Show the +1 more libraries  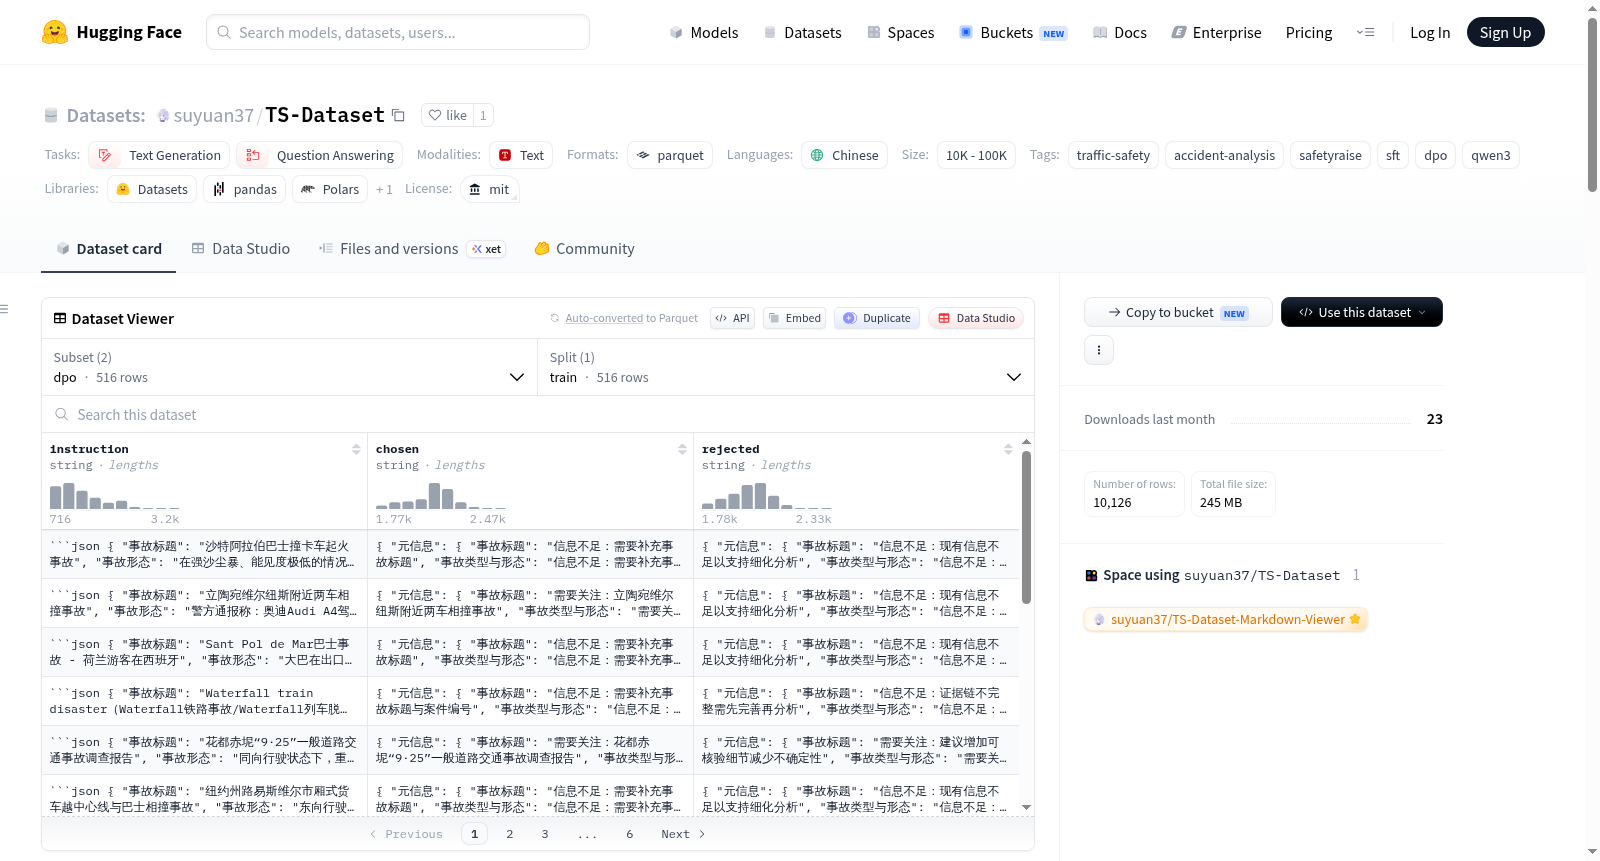pyautogui.click(x=384, y=189)
